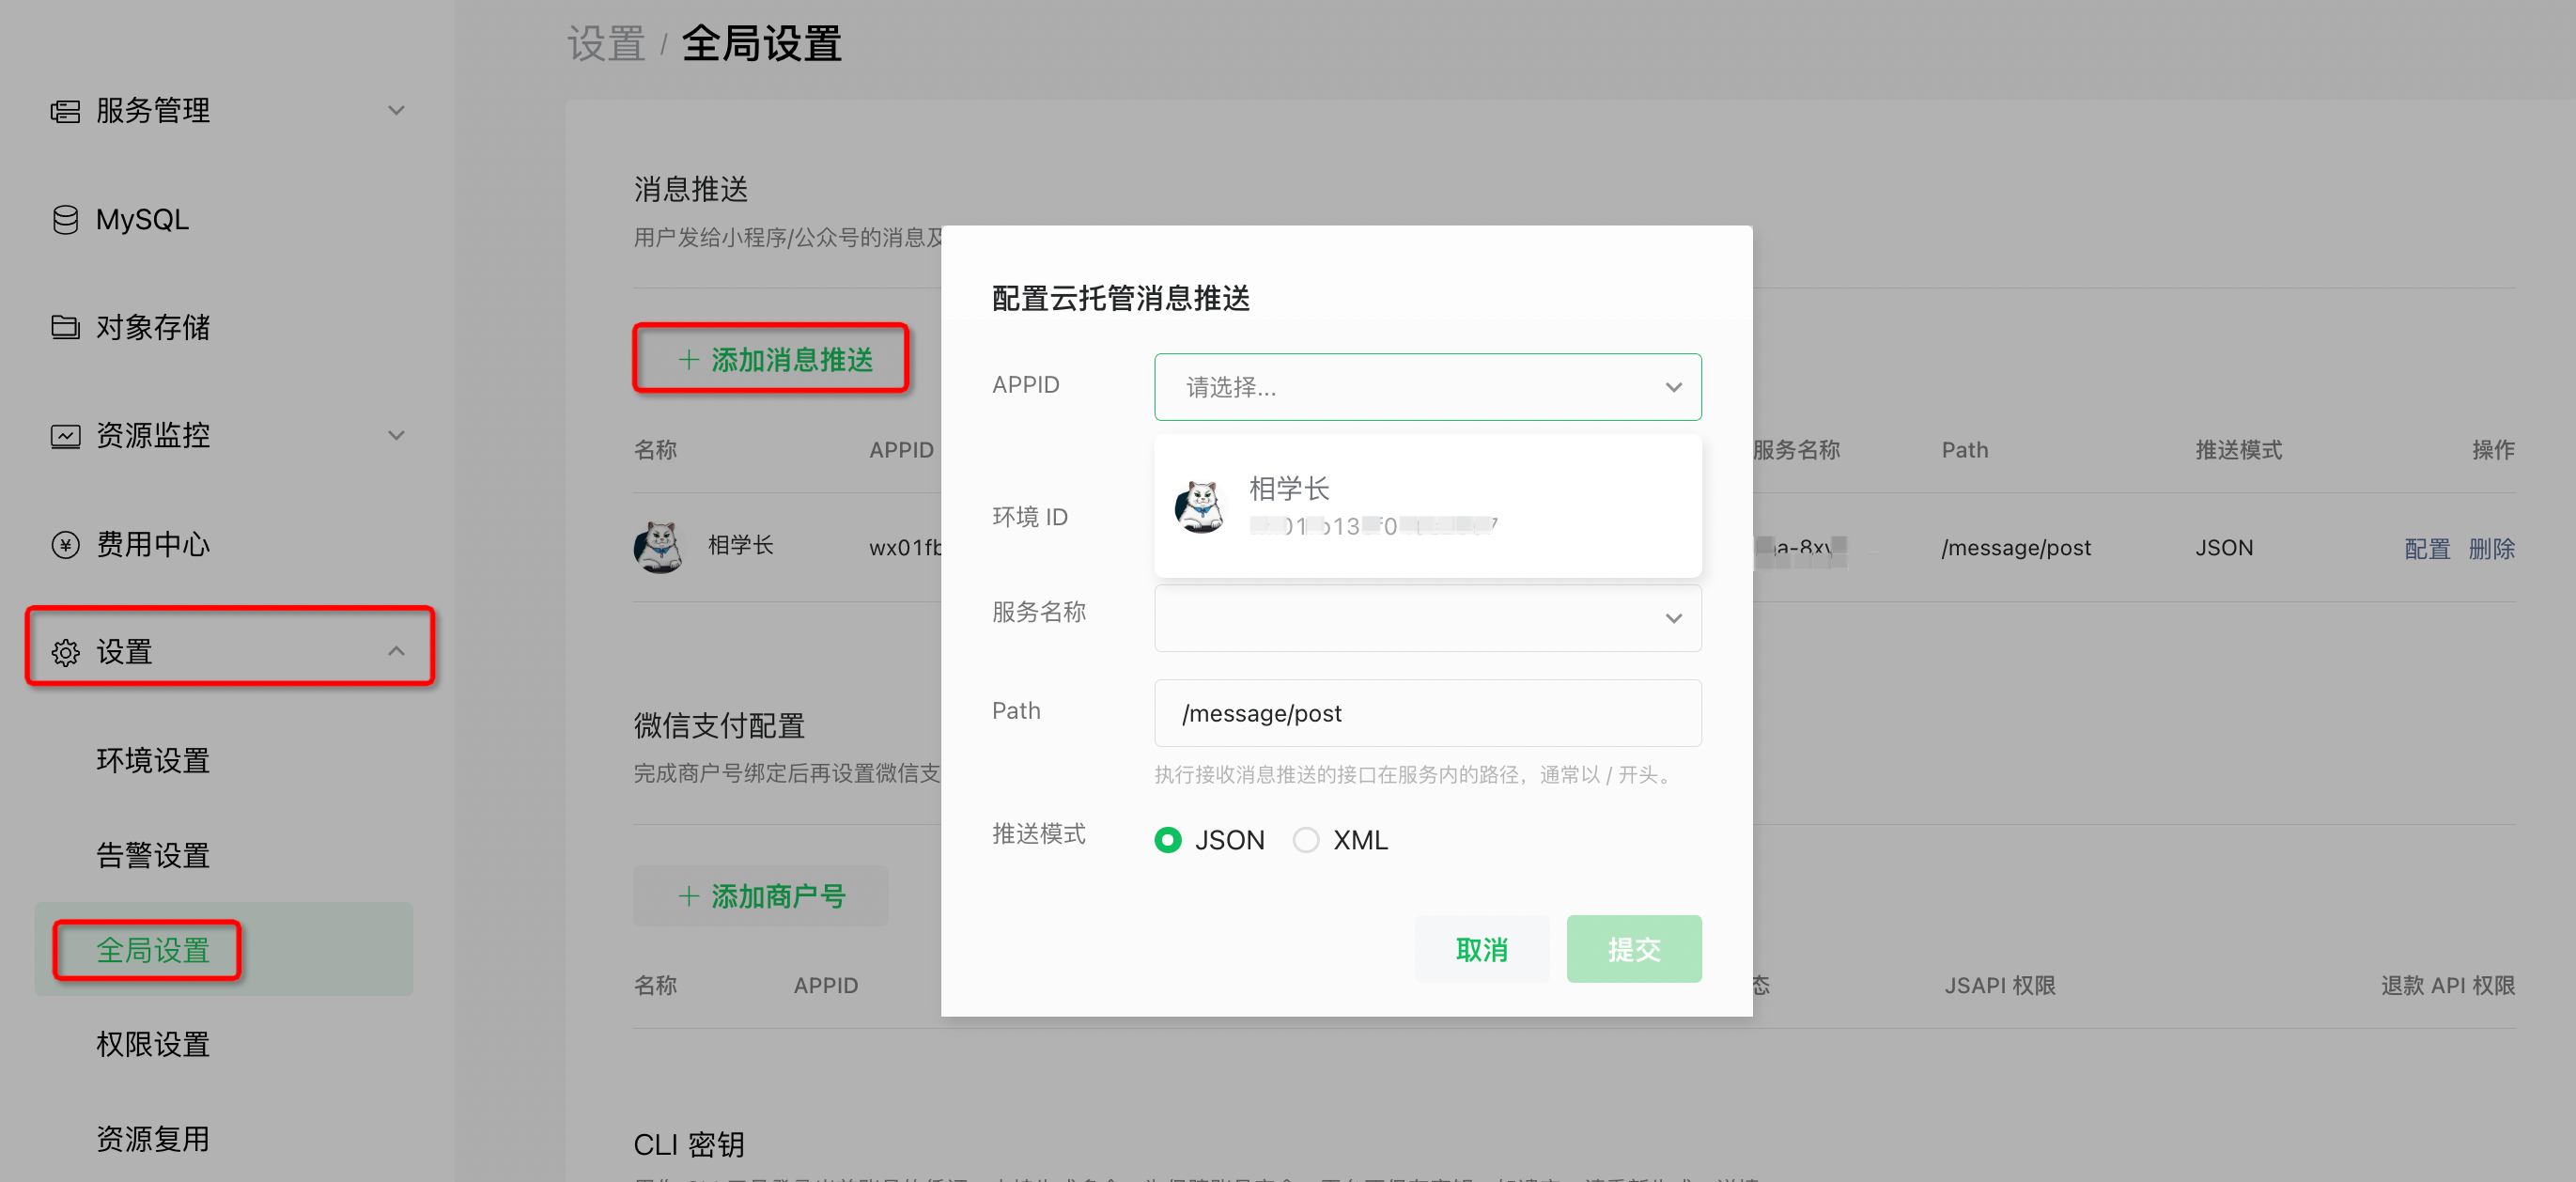This screenshot has width=2576, height=1182.
Task: Click the 对象存储 folder icon
Action: click(x=65, y=327)
